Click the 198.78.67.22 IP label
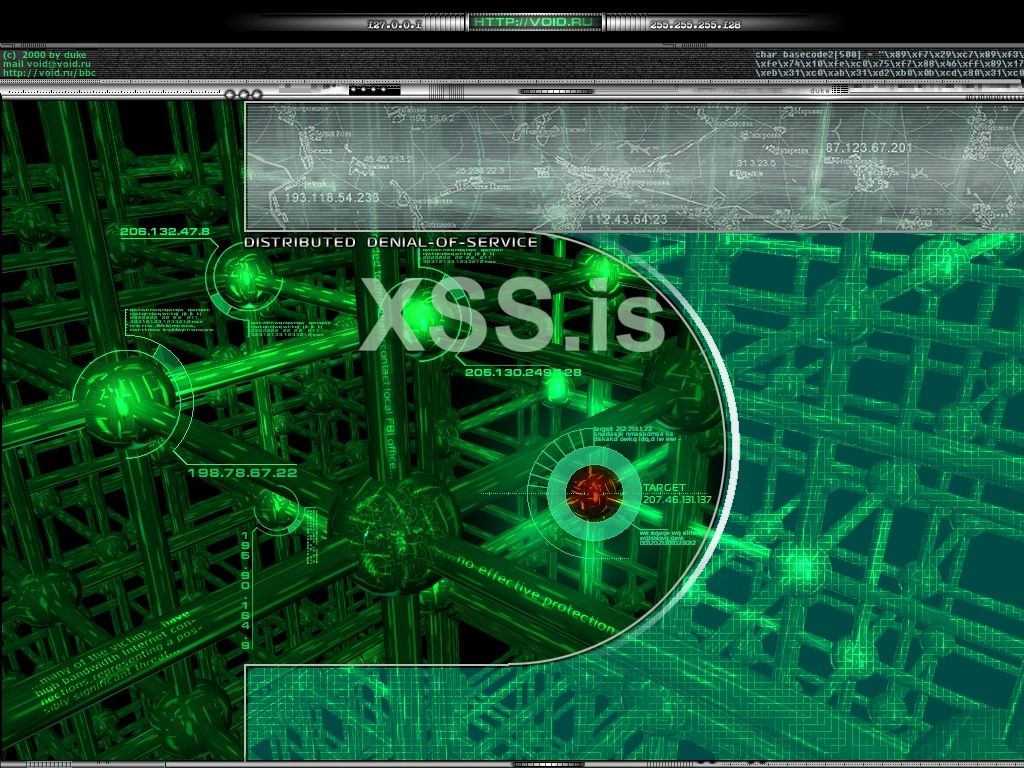Viewport: 1024px width, 768px height. (x=242, y=472)
